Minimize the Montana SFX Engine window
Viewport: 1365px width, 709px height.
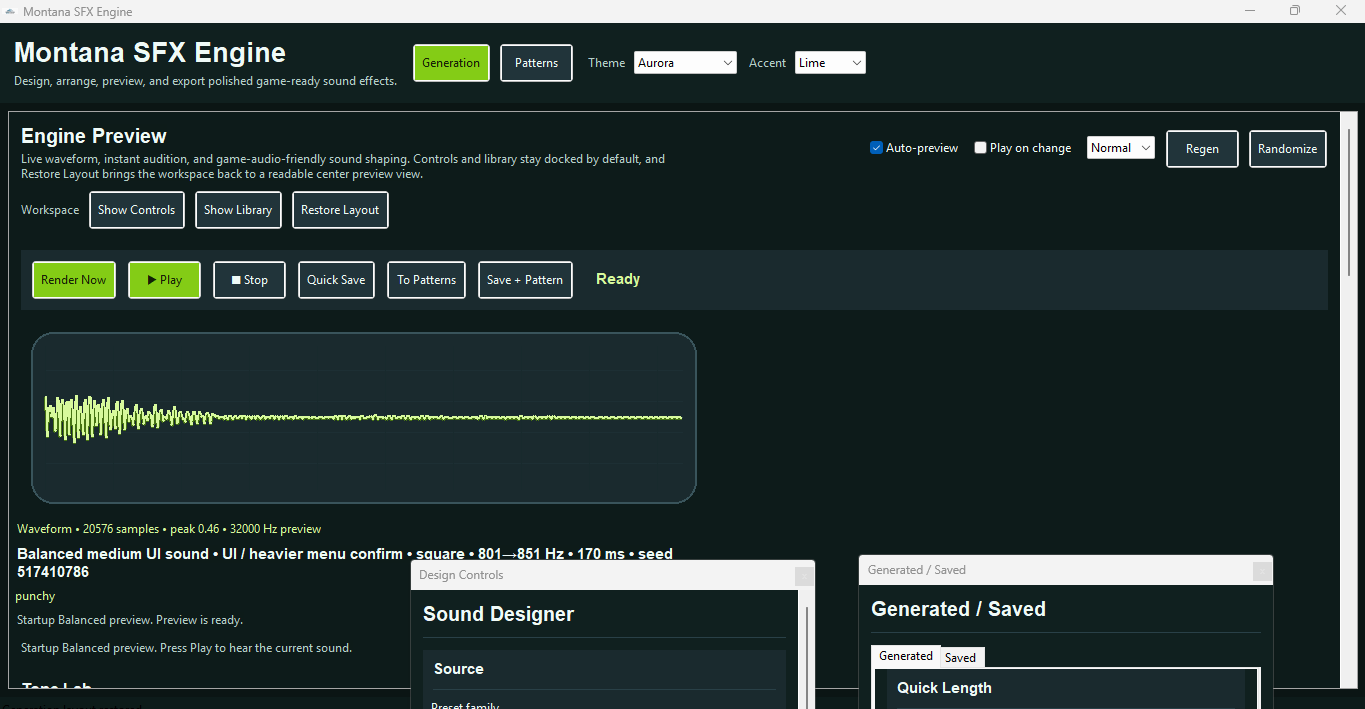click(1250, 10)
